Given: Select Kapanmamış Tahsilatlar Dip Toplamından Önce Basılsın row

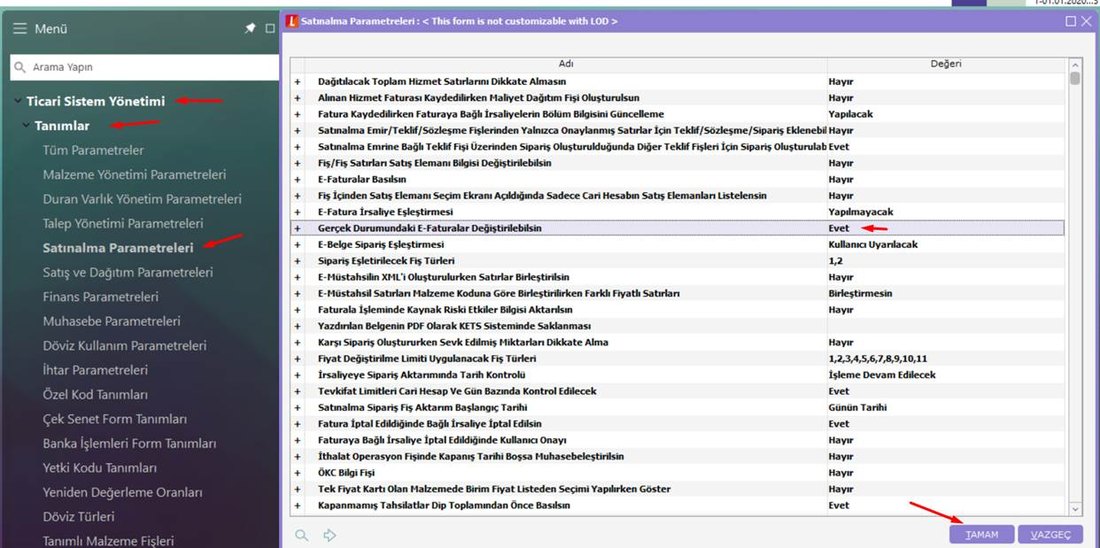Looking at the screenshot, I should click(x=678, y=505).
